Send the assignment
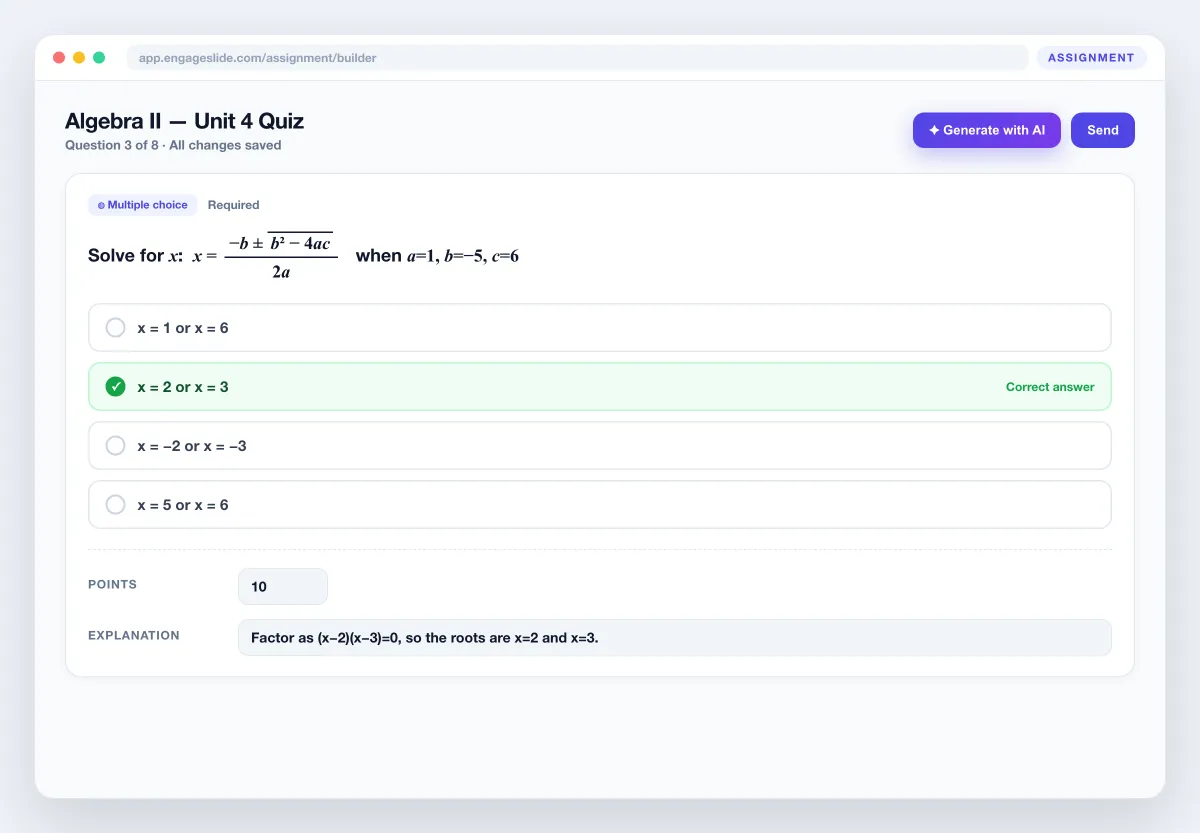The height and width of the screenshot is (833, 1200). tap(1103, 130)
